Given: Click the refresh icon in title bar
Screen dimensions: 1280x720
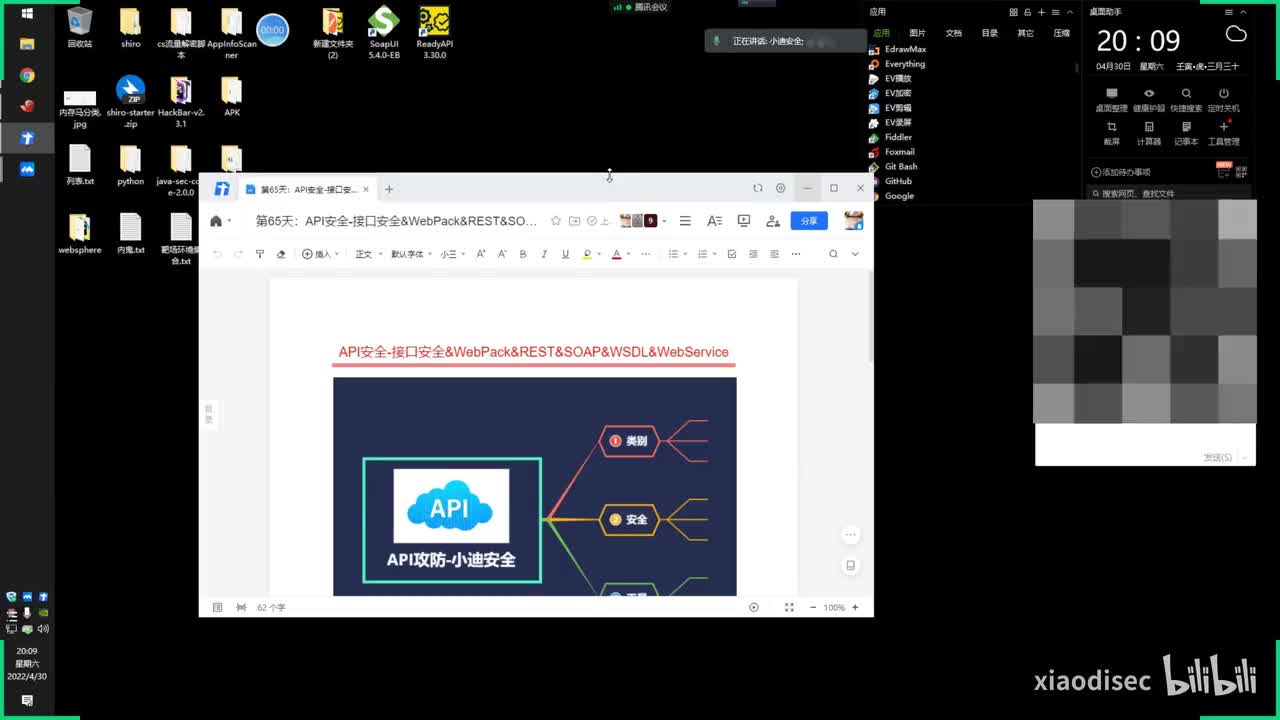Looking at the screenshot, I should (x=757, y=188).
